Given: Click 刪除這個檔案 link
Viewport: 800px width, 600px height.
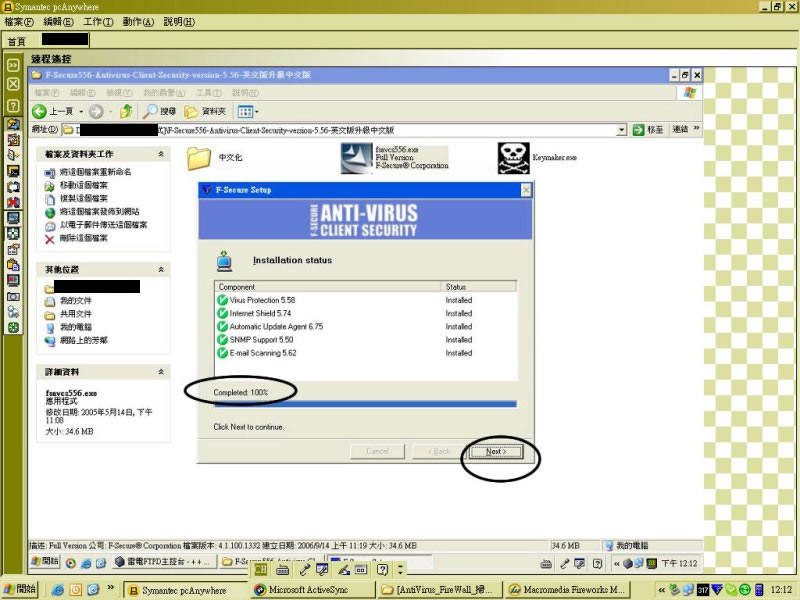Looking at the screenshot, I should [84, 238].
